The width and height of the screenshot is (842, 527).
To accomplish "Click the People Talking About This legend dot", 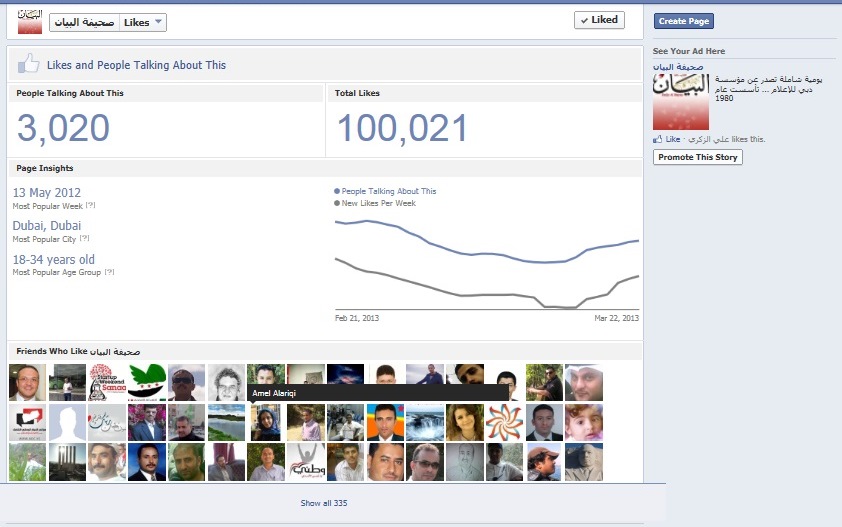I will tap(337, 191).
